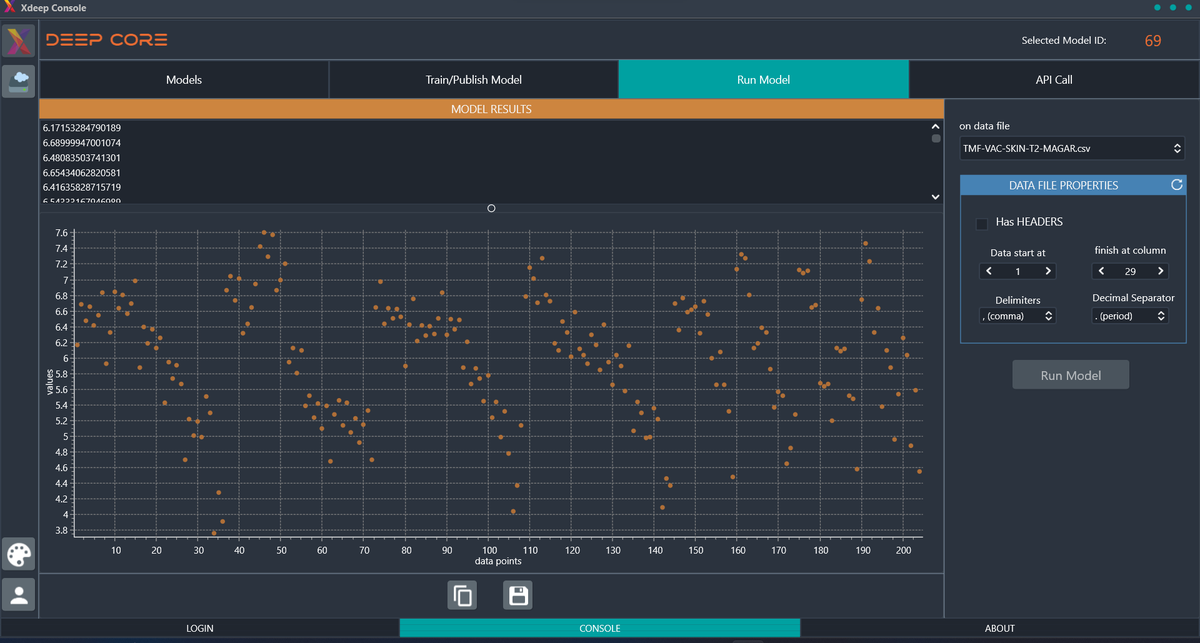The height and width of the screenshot is (643, 1200).
Task: Select result value 6.65434062820581
Action: tap(82, 173)
